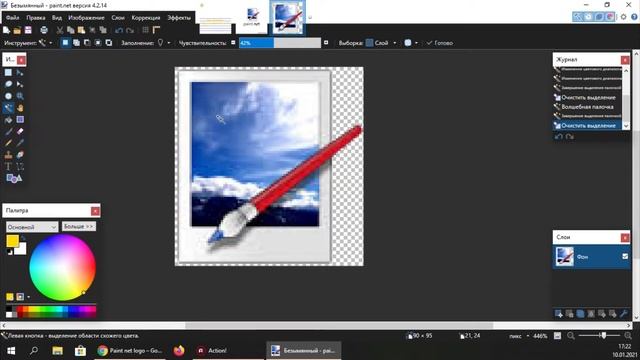This screenshot has width=640, height=360.
Task: Click the Copy toolbar icon
Action: (x=71, y=30)
